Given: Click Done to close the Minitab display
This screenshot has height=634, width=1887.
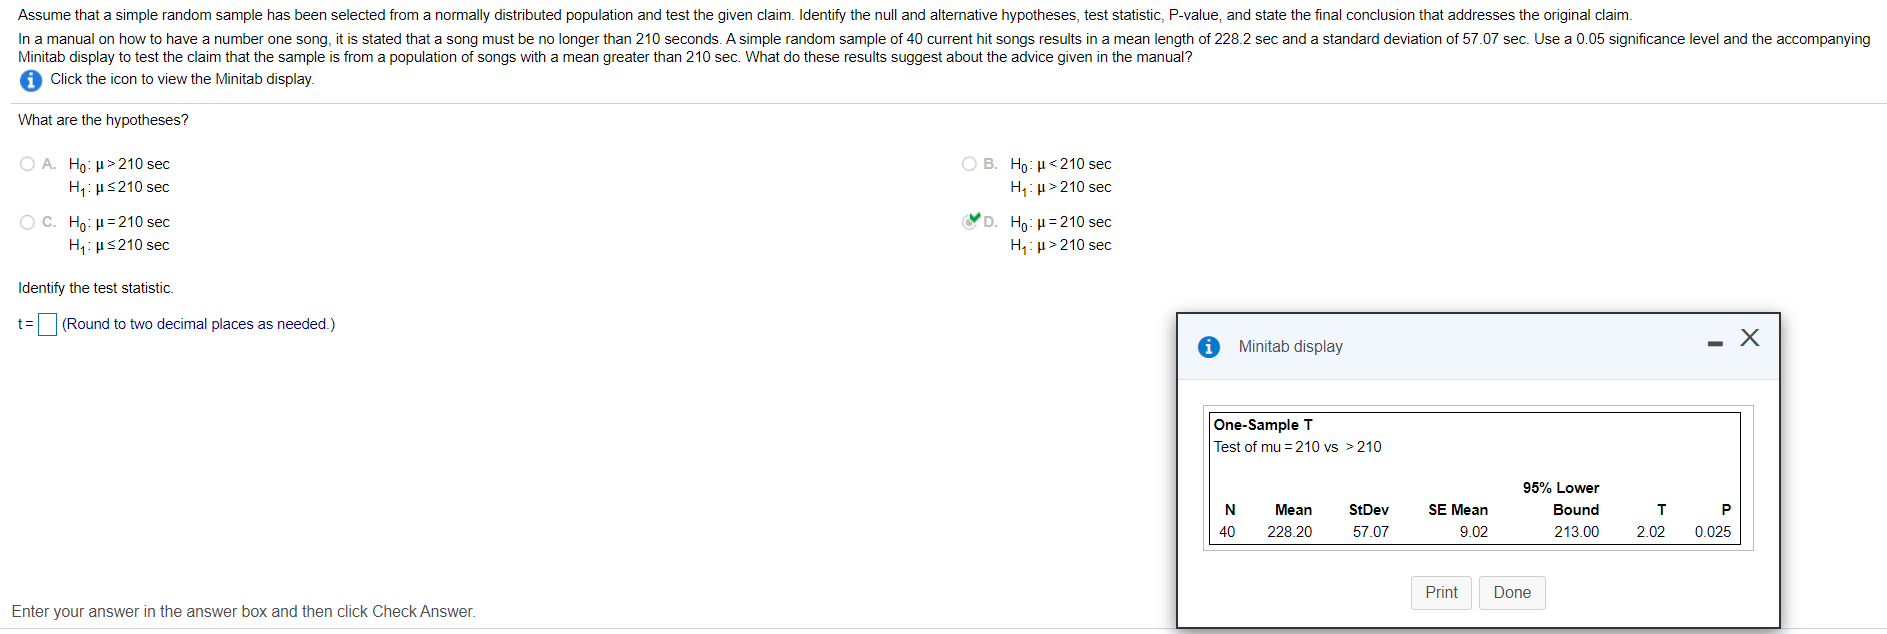Looking at the screenshot, I should pyautogui.click(x=1511, y=592).
